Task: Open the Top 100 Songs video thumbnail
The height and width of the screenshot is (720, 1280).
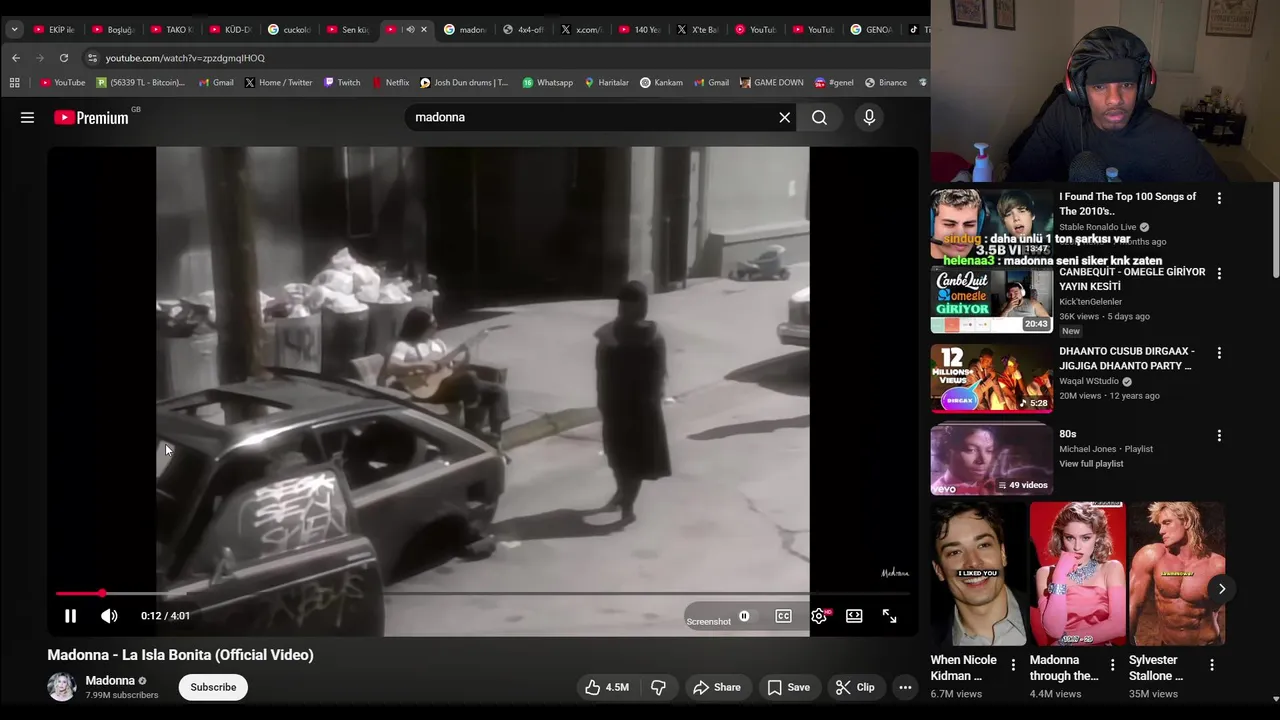Action: [x=991, y=223]
